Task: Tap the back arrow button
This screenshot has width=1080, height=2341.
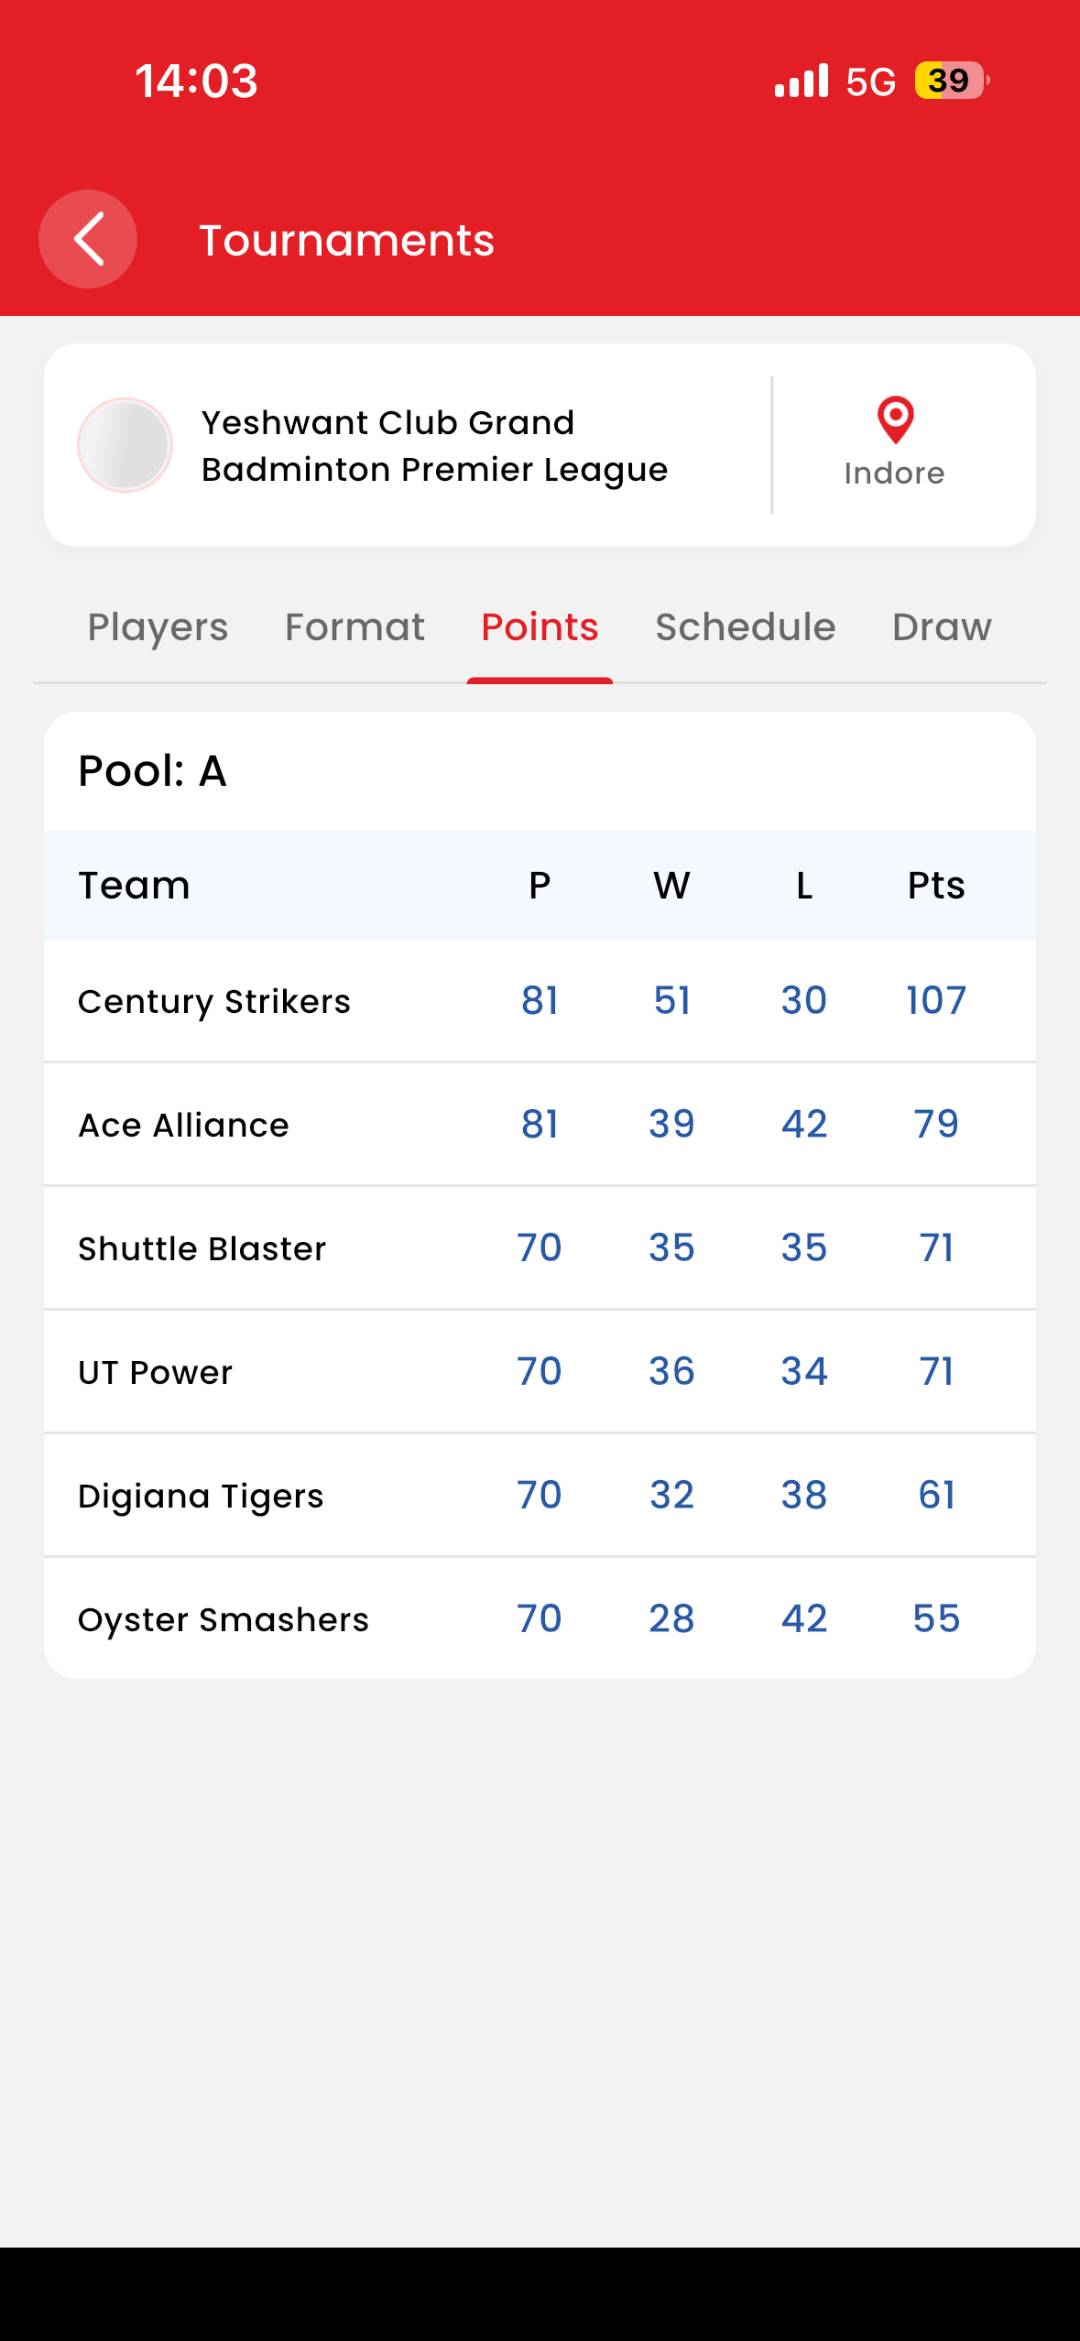Action: [88, 240]
